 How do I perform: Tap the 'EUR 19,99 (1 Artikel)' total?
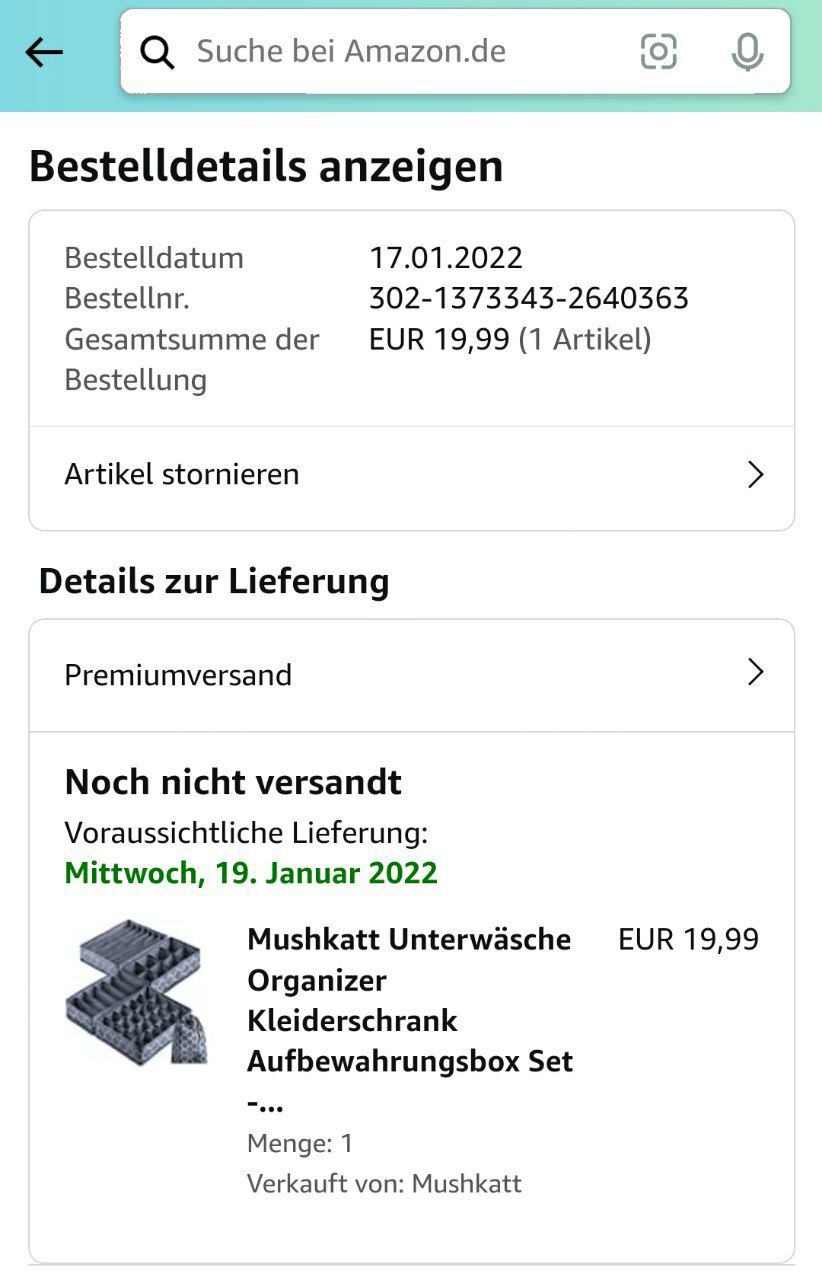click(510, 340)
